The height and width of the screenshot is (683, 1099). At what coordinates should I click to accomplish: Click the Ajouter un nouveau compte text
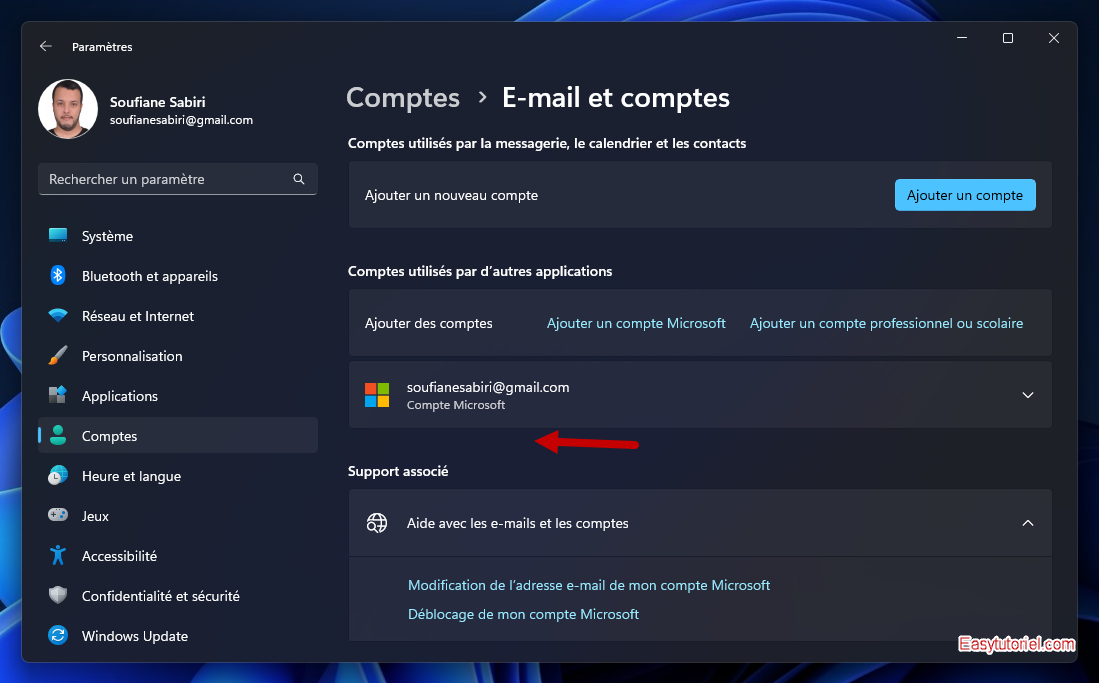(451, 195)
